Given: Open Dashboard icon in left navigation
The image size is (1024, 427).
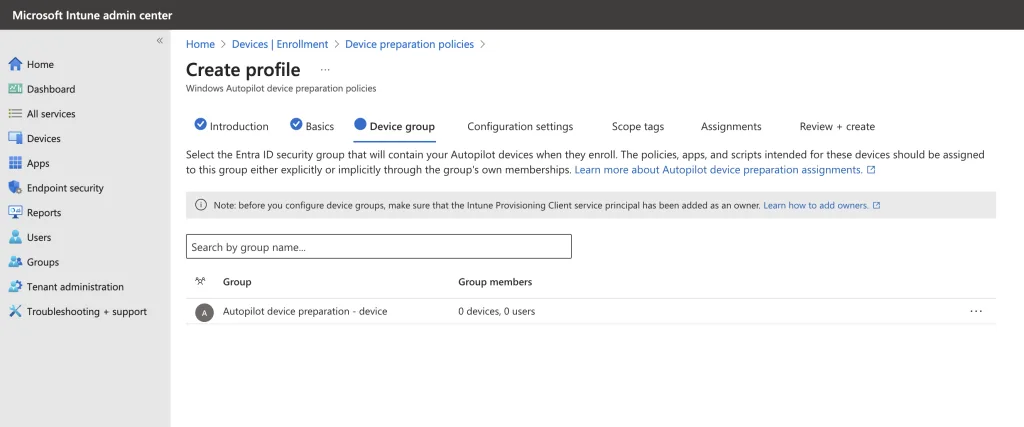Looking at the screenshot, I should (x=15, y=89).
